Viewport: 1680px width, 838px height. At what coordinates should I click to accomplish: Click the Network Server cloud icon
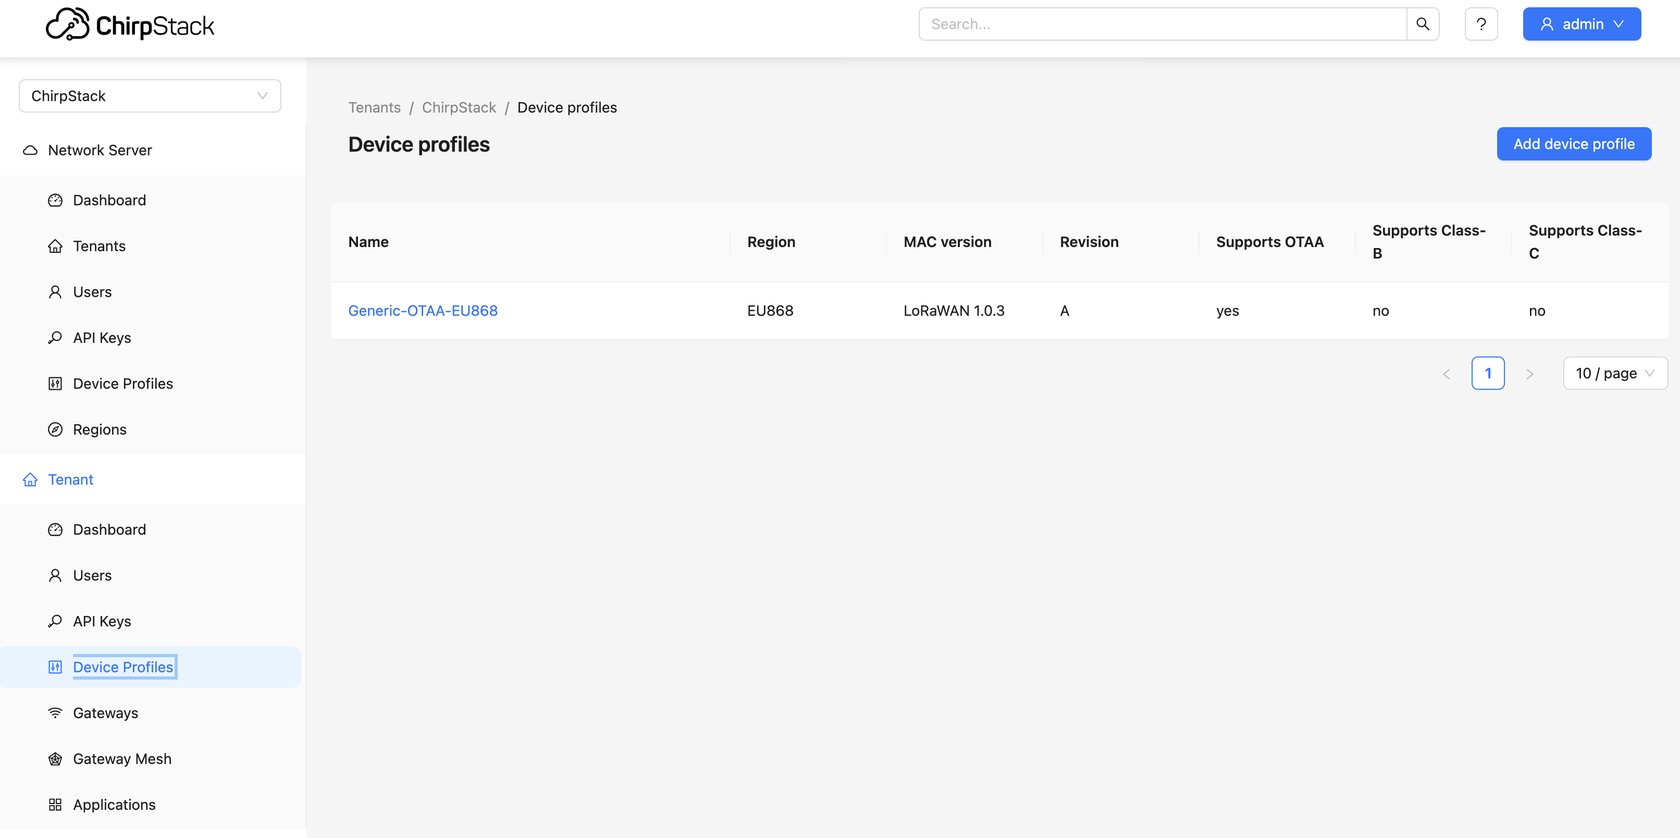30,150
